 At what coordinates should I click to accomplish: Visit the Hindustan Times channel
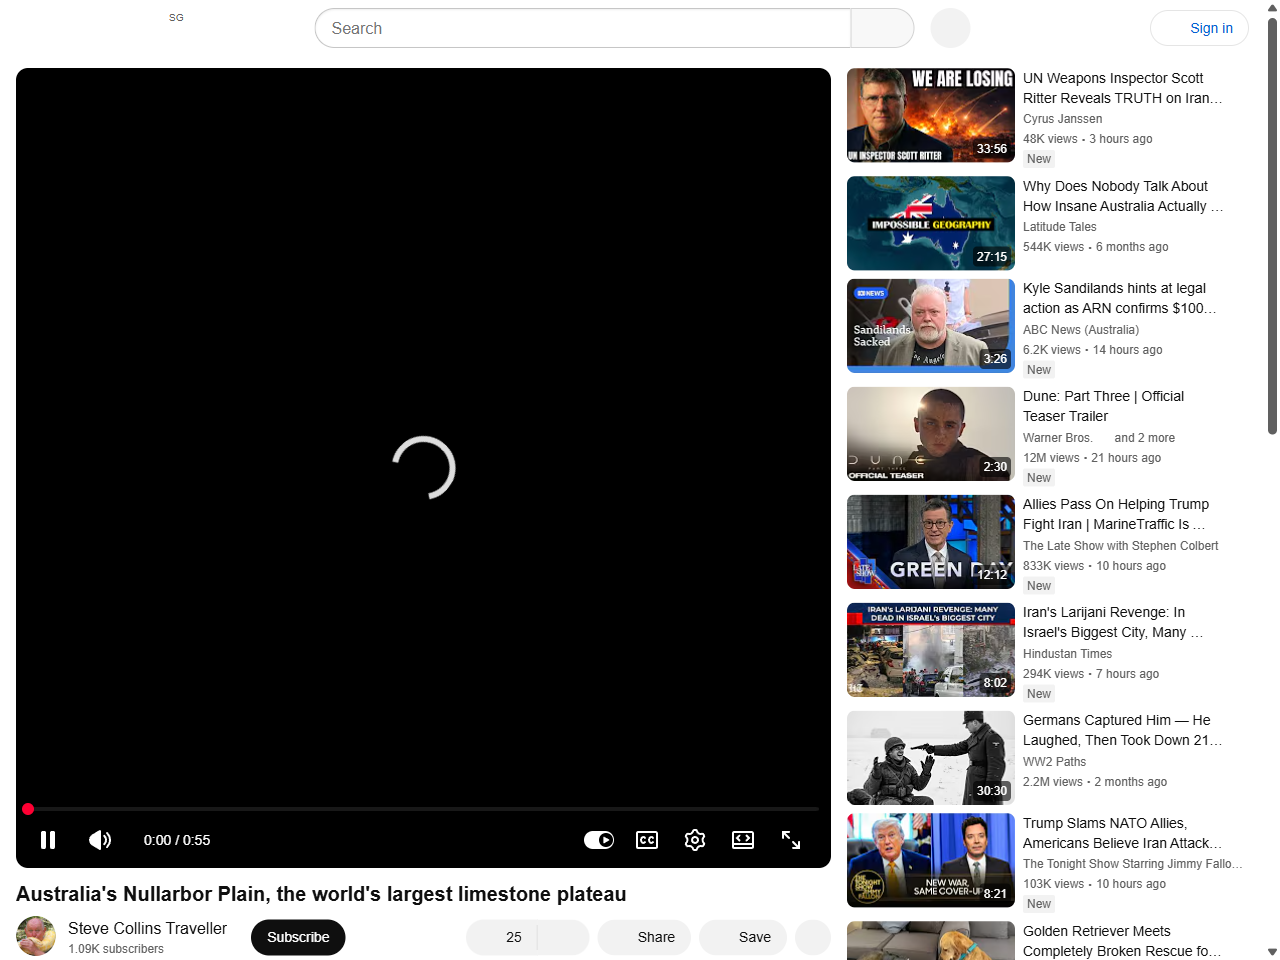(1067, 654)
